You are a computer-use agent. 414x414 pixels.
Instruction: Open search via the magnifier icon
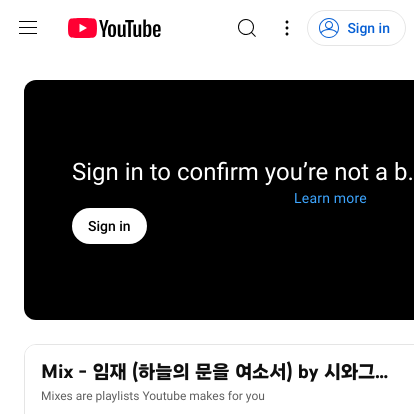(247, 28)
